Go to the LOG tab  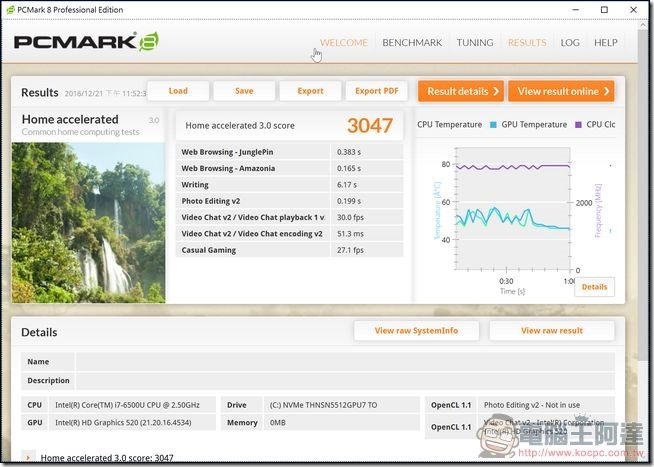[x=570, y=43]
